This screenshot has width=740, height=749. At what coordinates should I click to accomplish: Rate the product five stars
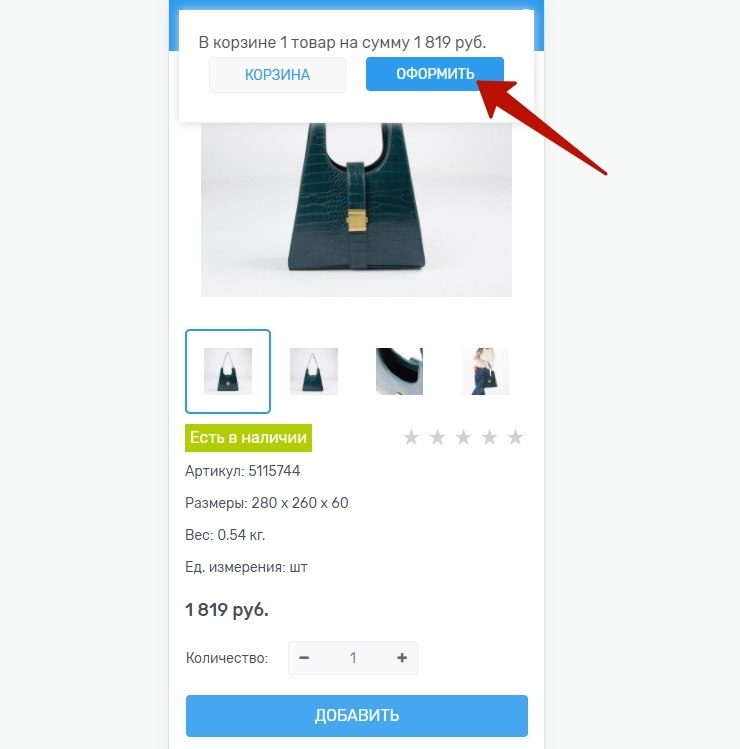click(515, 437)
